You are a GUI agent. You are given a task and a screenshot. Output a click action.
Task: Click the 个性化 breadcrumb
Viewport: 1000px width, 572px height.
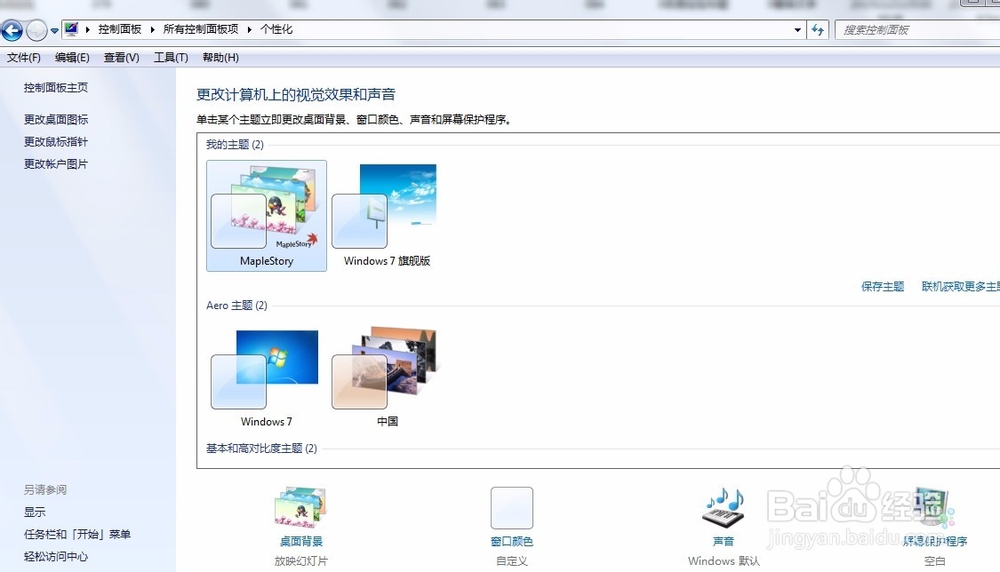[276, 29]
